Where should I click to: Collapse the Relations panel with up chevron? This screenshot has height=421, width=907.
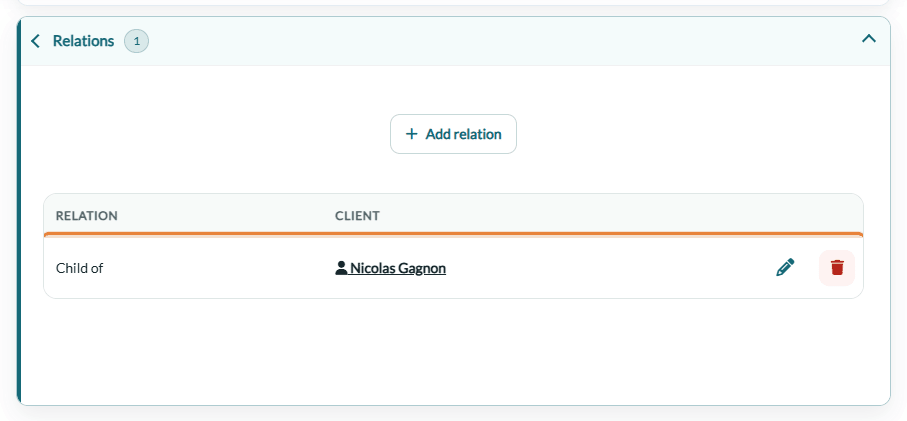tap(868, 39)
